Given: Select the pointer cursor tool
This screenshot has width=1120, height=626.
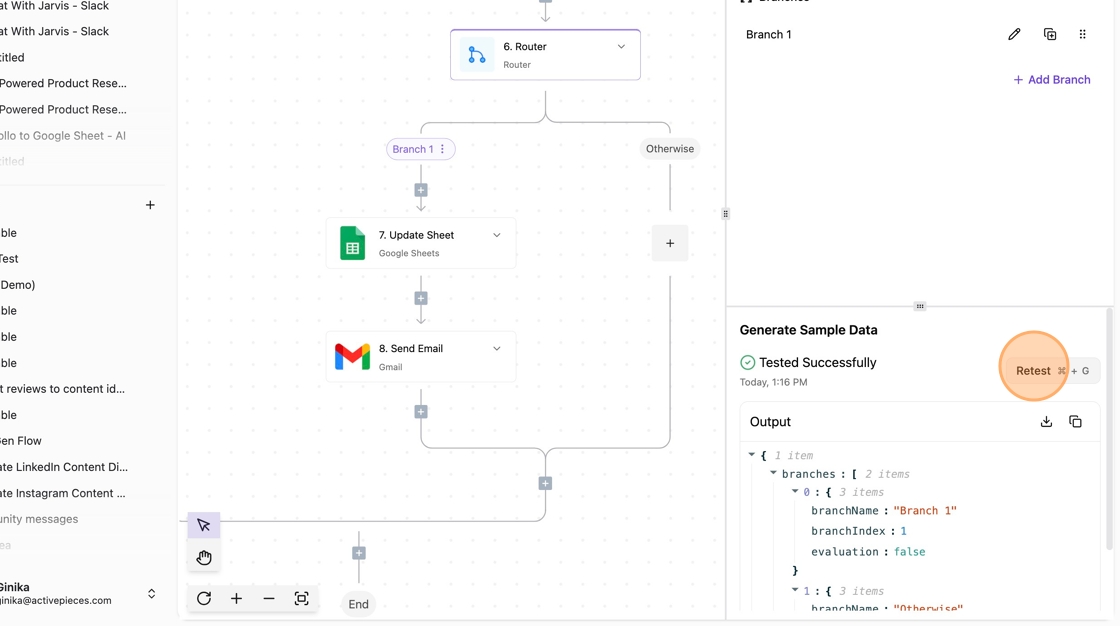Looking at the screenshot, I should (204, 525).
